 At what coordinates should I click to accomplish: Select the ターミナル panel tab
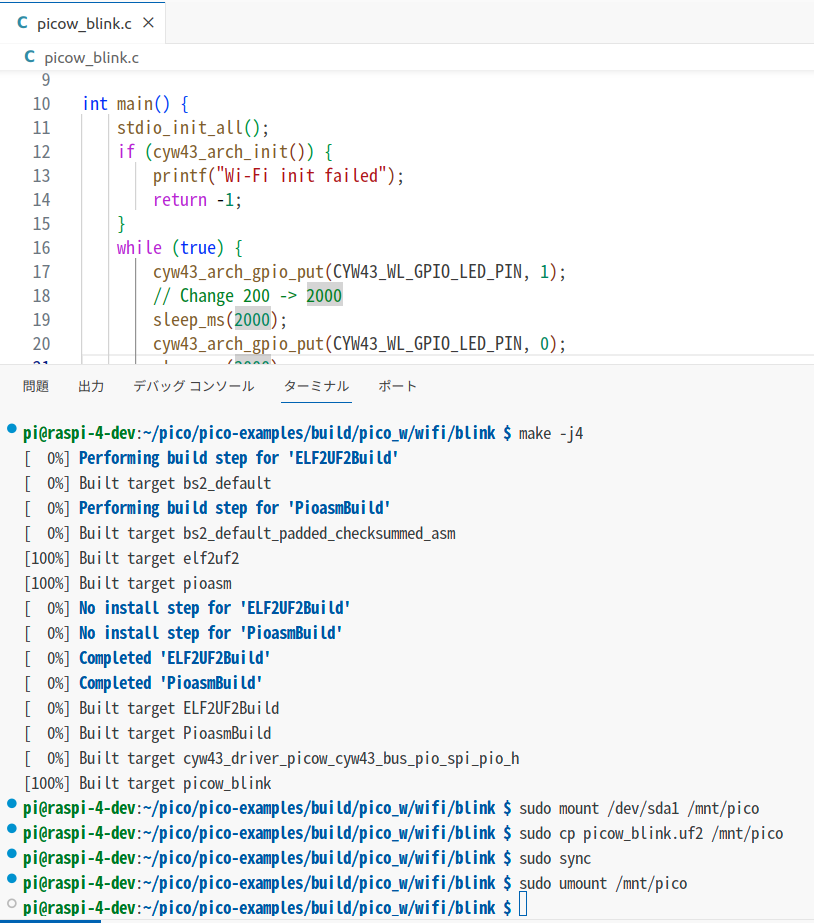tap(316, 385)
